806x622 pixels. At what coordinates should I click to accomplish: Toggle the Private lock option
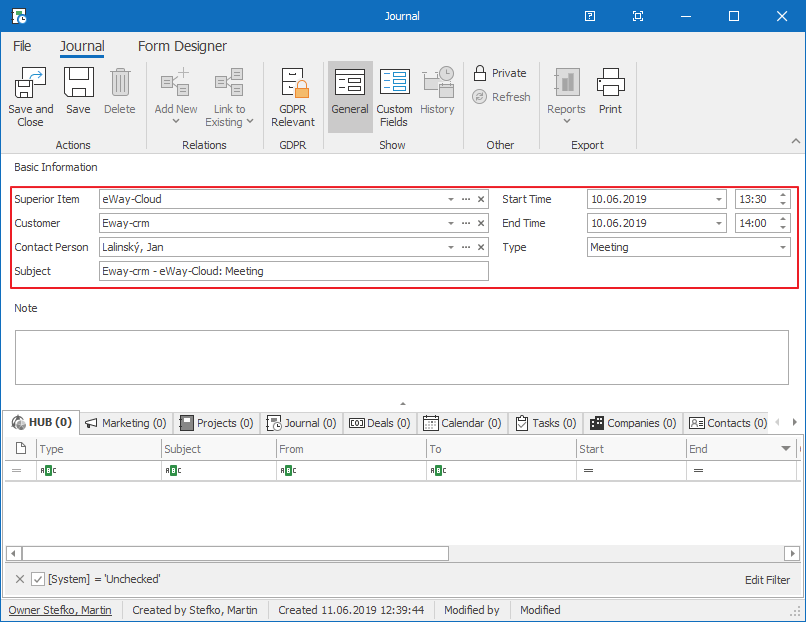[x=500, y=73]
